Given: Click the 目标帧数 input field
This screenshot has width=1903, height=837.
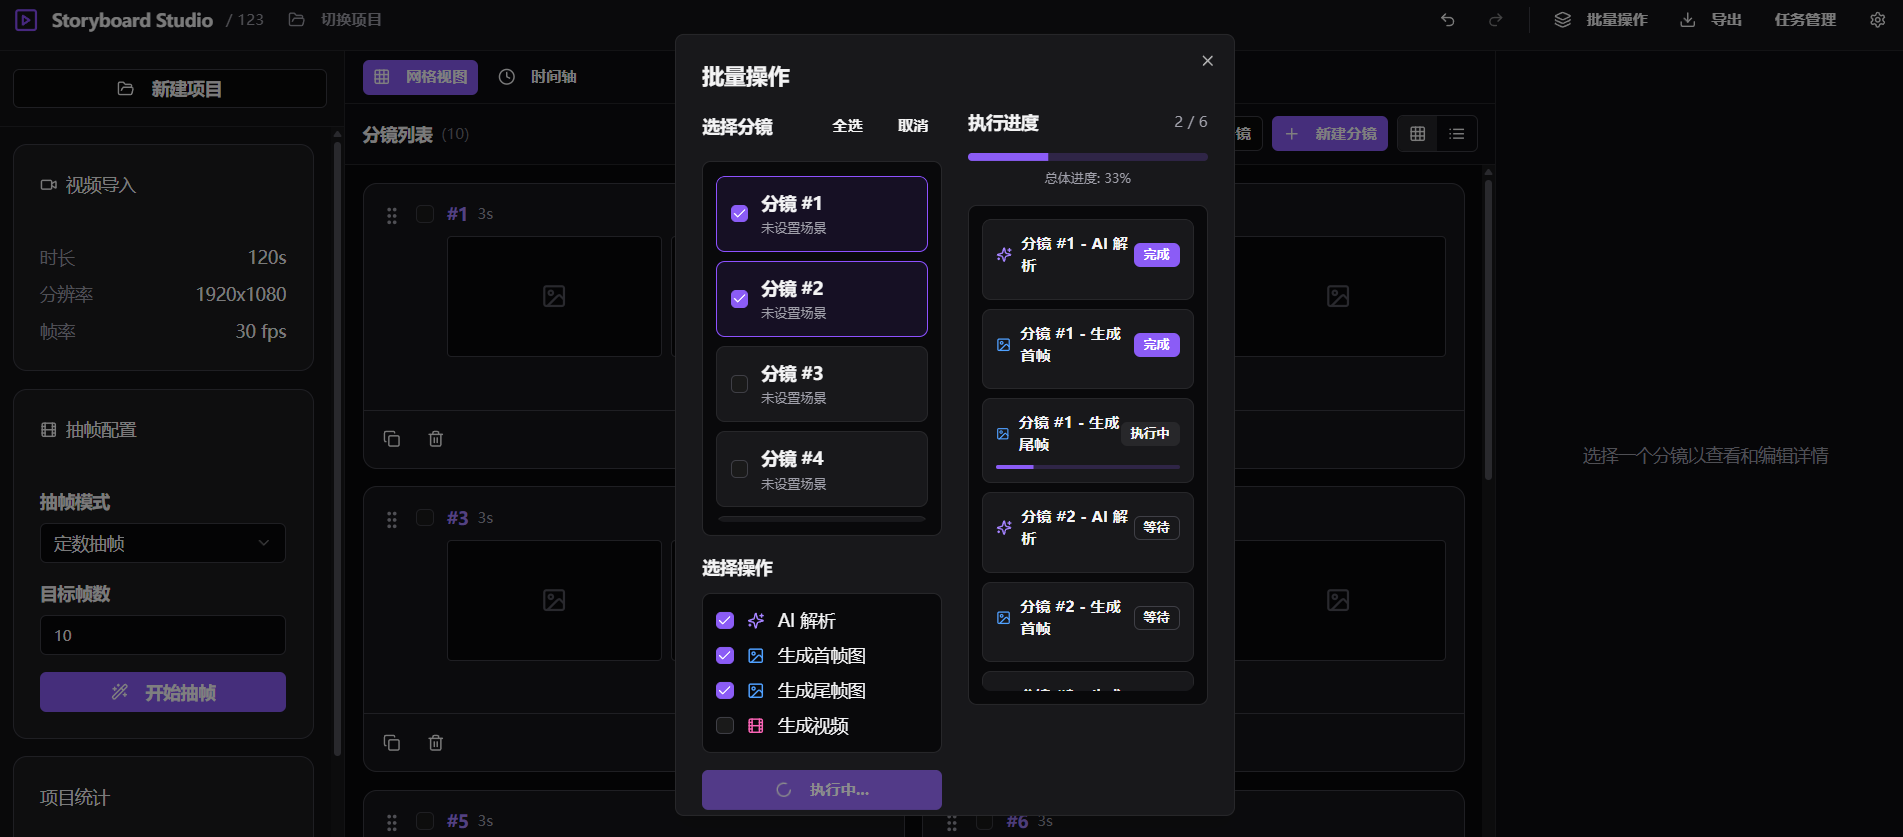Looking at the screenshot, I should (163, 635).
